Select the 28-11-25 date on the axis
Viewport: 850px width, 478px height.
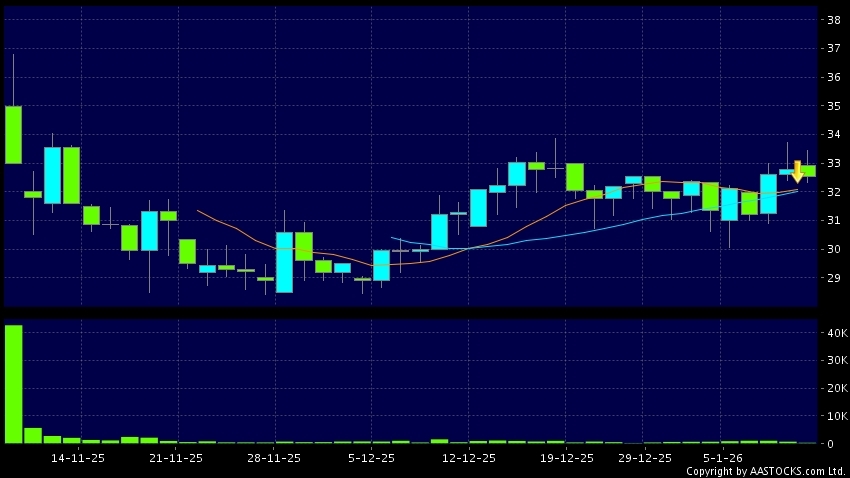[x=273, y=458]
